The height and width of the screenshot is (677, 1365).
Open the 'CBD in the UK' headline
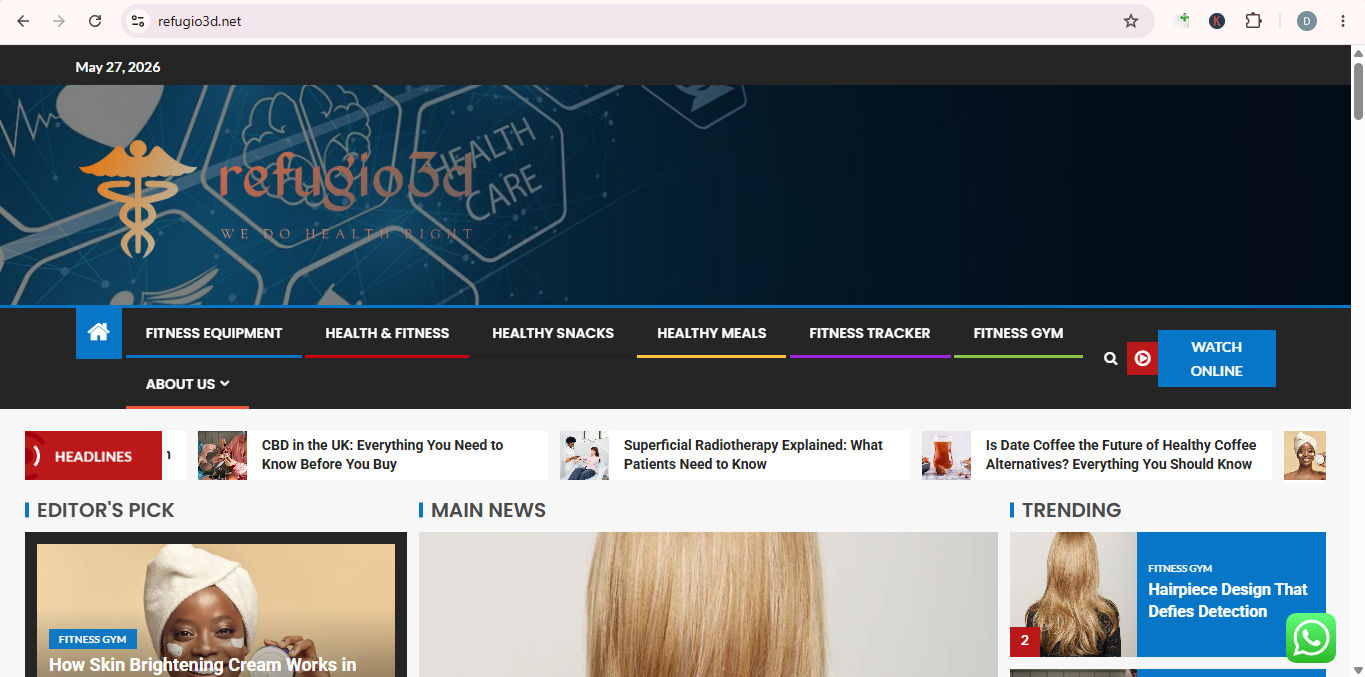click(382, 455)
